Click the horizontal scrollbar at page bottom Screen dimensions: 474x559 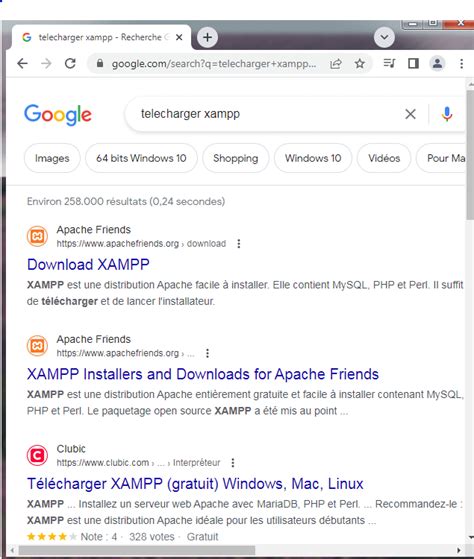137,550
